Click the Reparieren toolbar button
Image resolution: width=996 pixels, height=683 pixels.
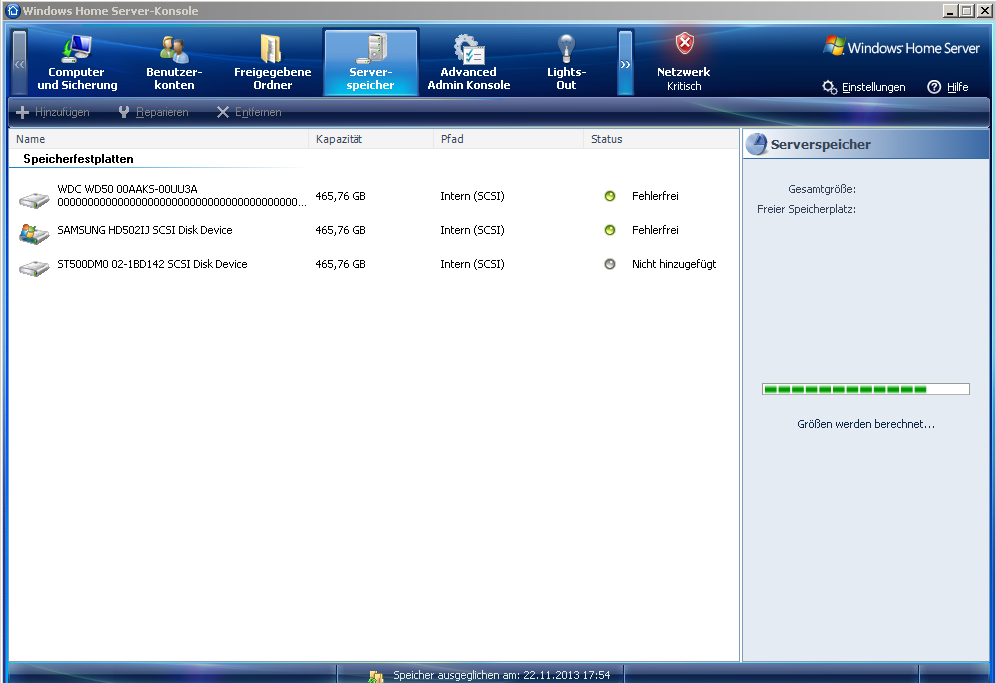[153, 112]
